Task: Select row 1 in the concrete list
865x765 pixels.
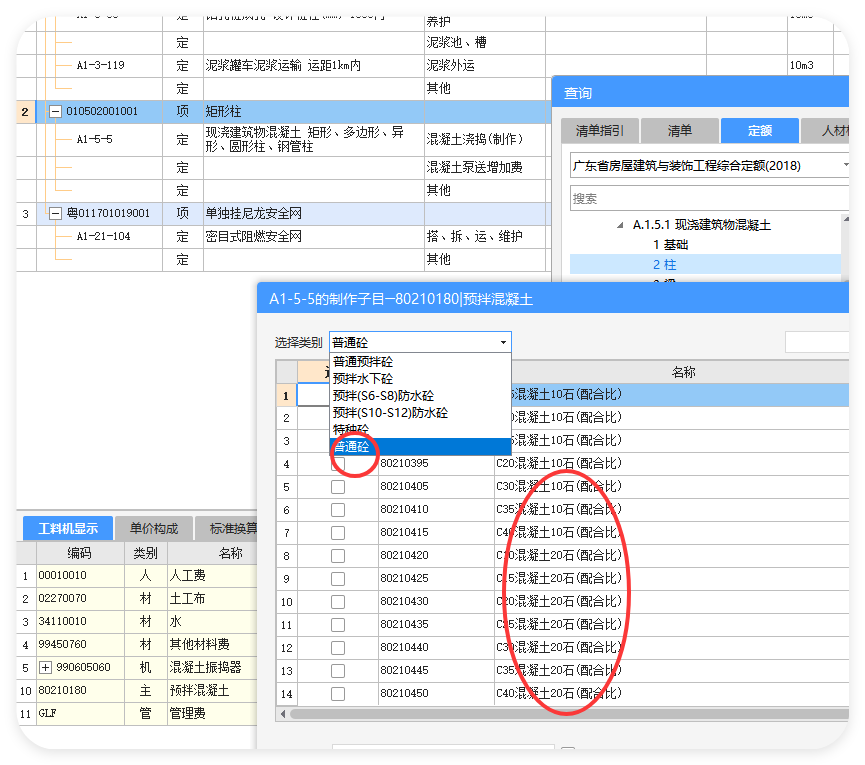Action: pyautogui.click(x=286, y=395)
